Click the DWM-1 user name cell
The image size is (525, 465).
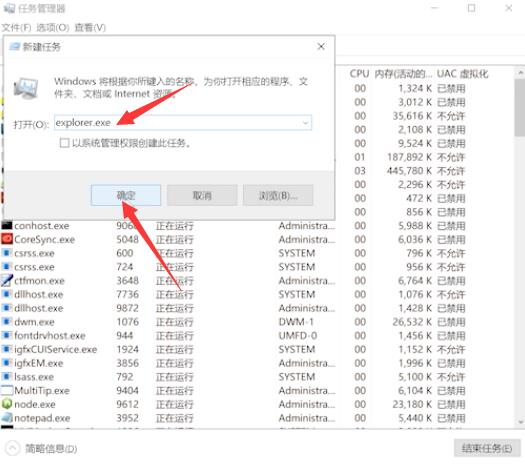point(296,322)
